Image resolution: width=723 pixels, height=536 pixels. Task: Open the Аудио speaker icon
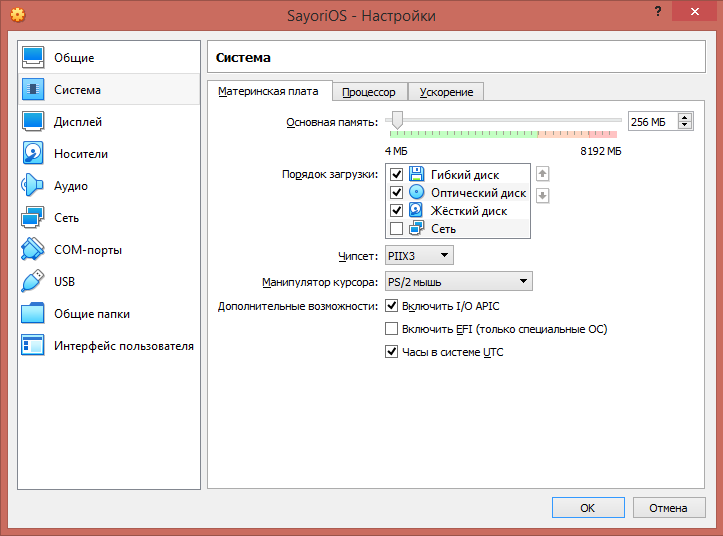pos(34,186)
